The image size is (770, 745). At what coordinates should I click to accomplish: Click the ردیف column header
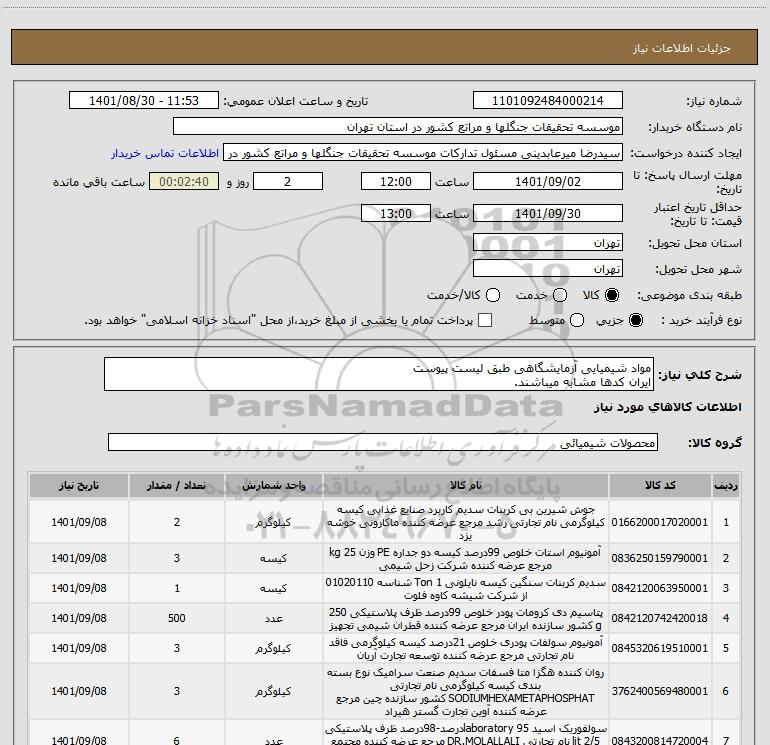coord(726,485)
